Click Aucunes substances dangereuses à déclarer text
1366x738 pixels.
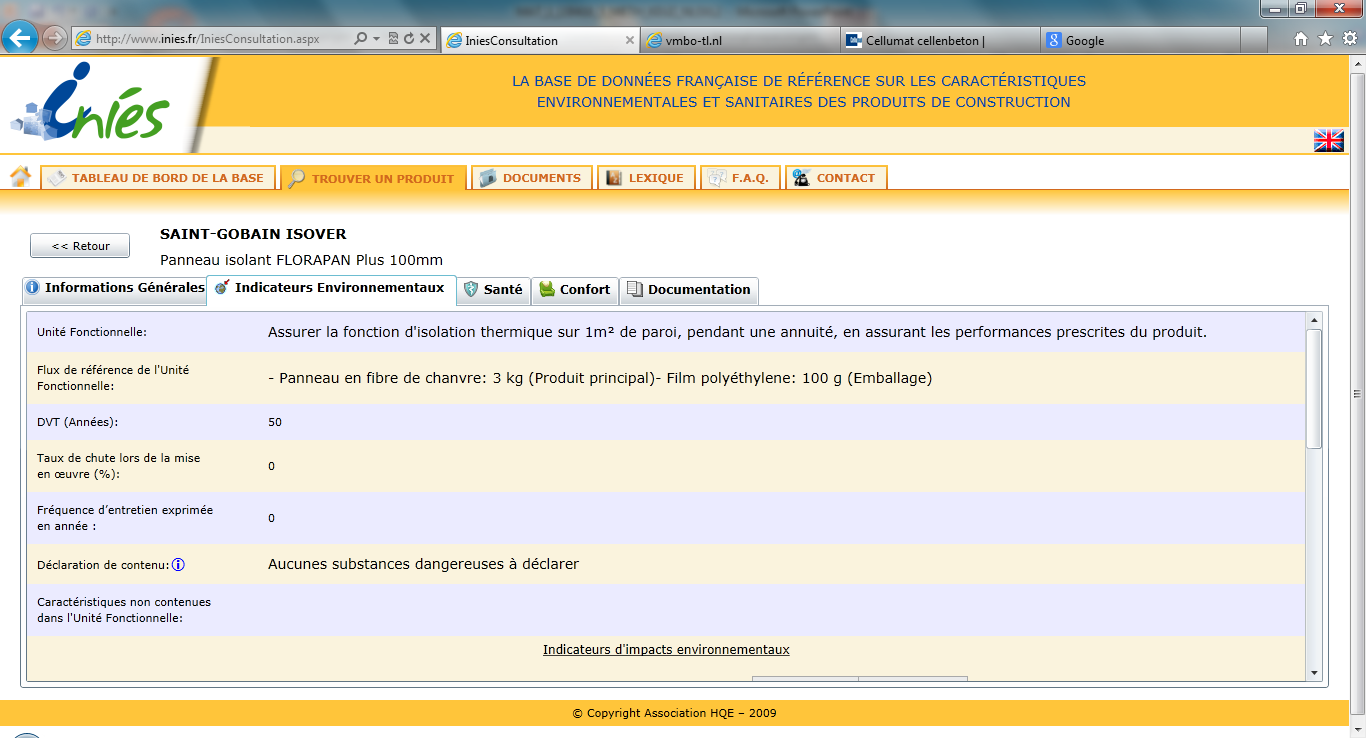[x=423, y=564]
